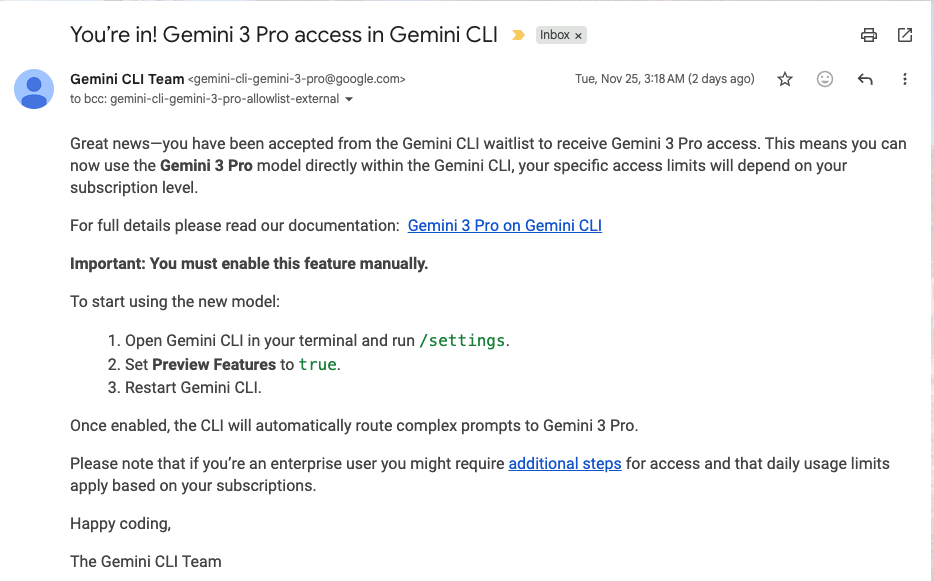Click the green /settings command text

(462, 340)
